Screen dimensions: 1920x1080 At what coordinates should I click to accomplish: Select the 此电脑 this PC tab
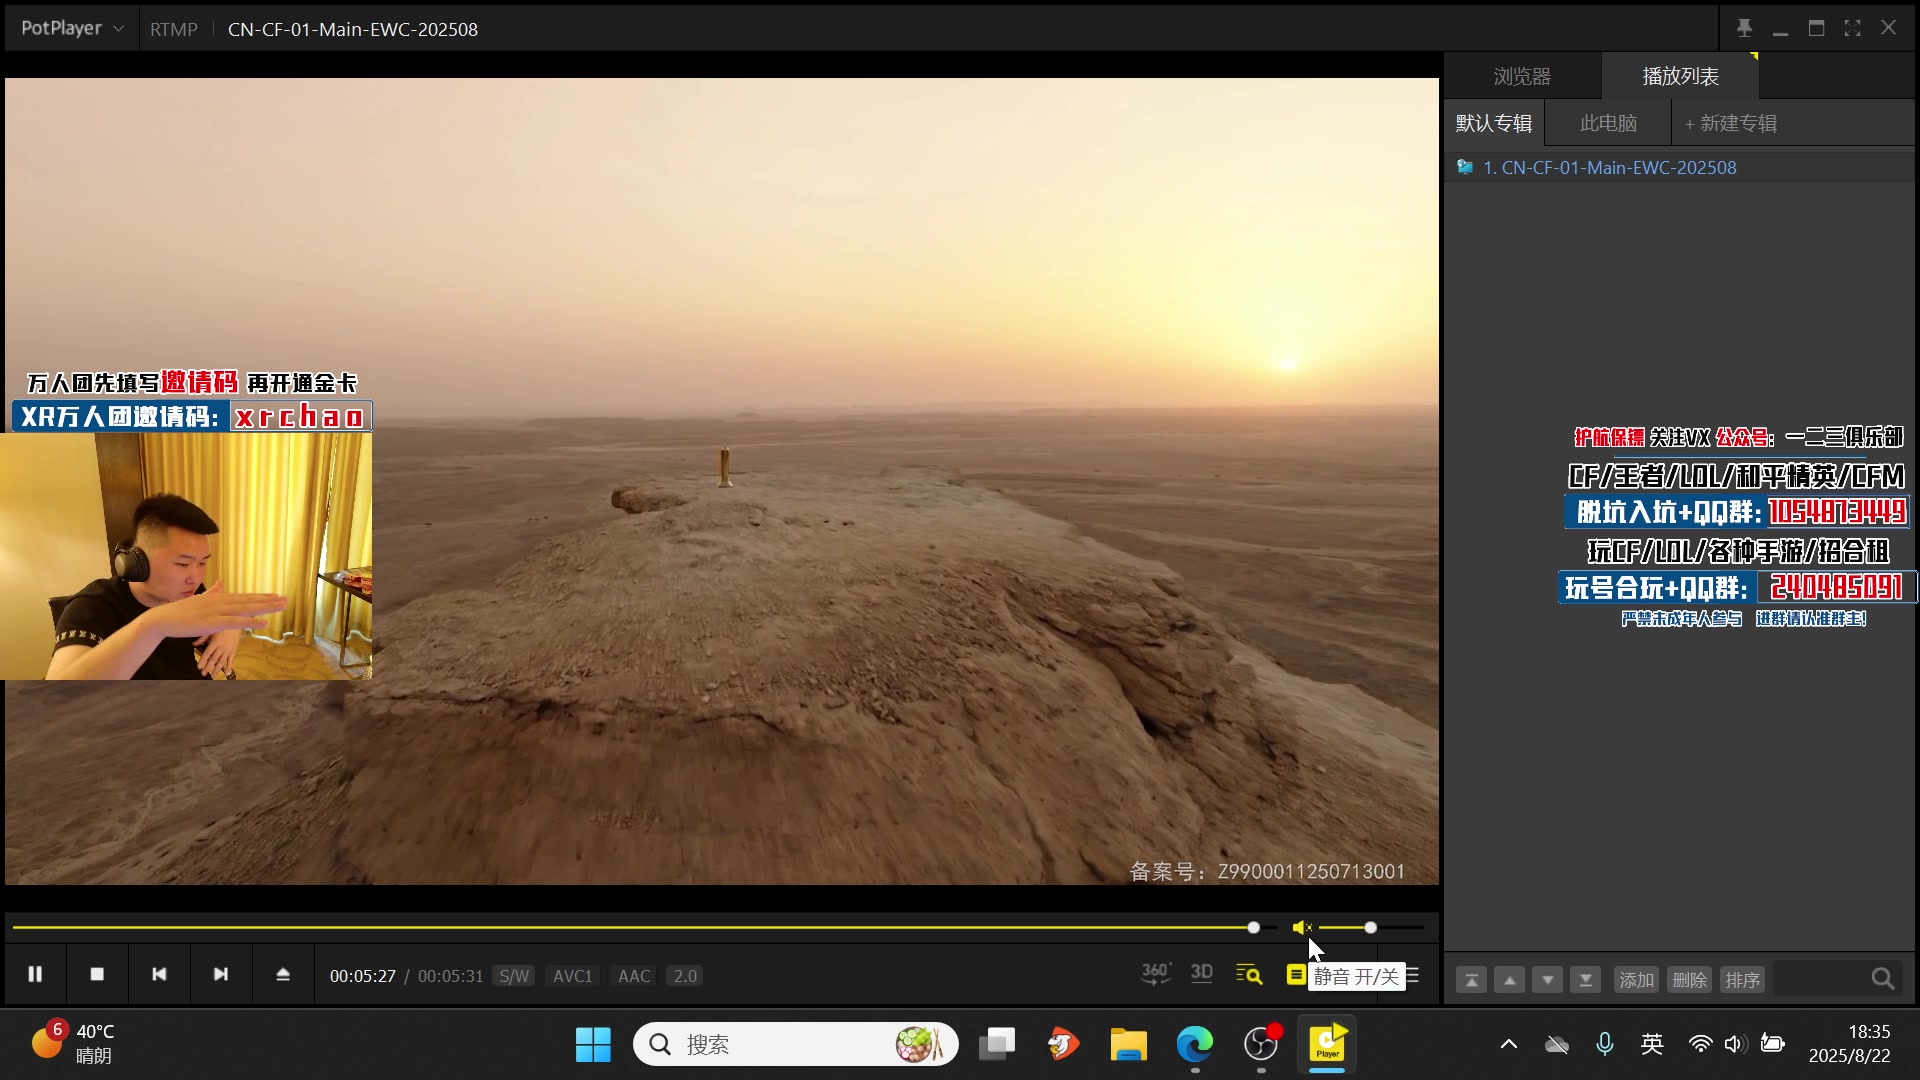pos(1608,123)
